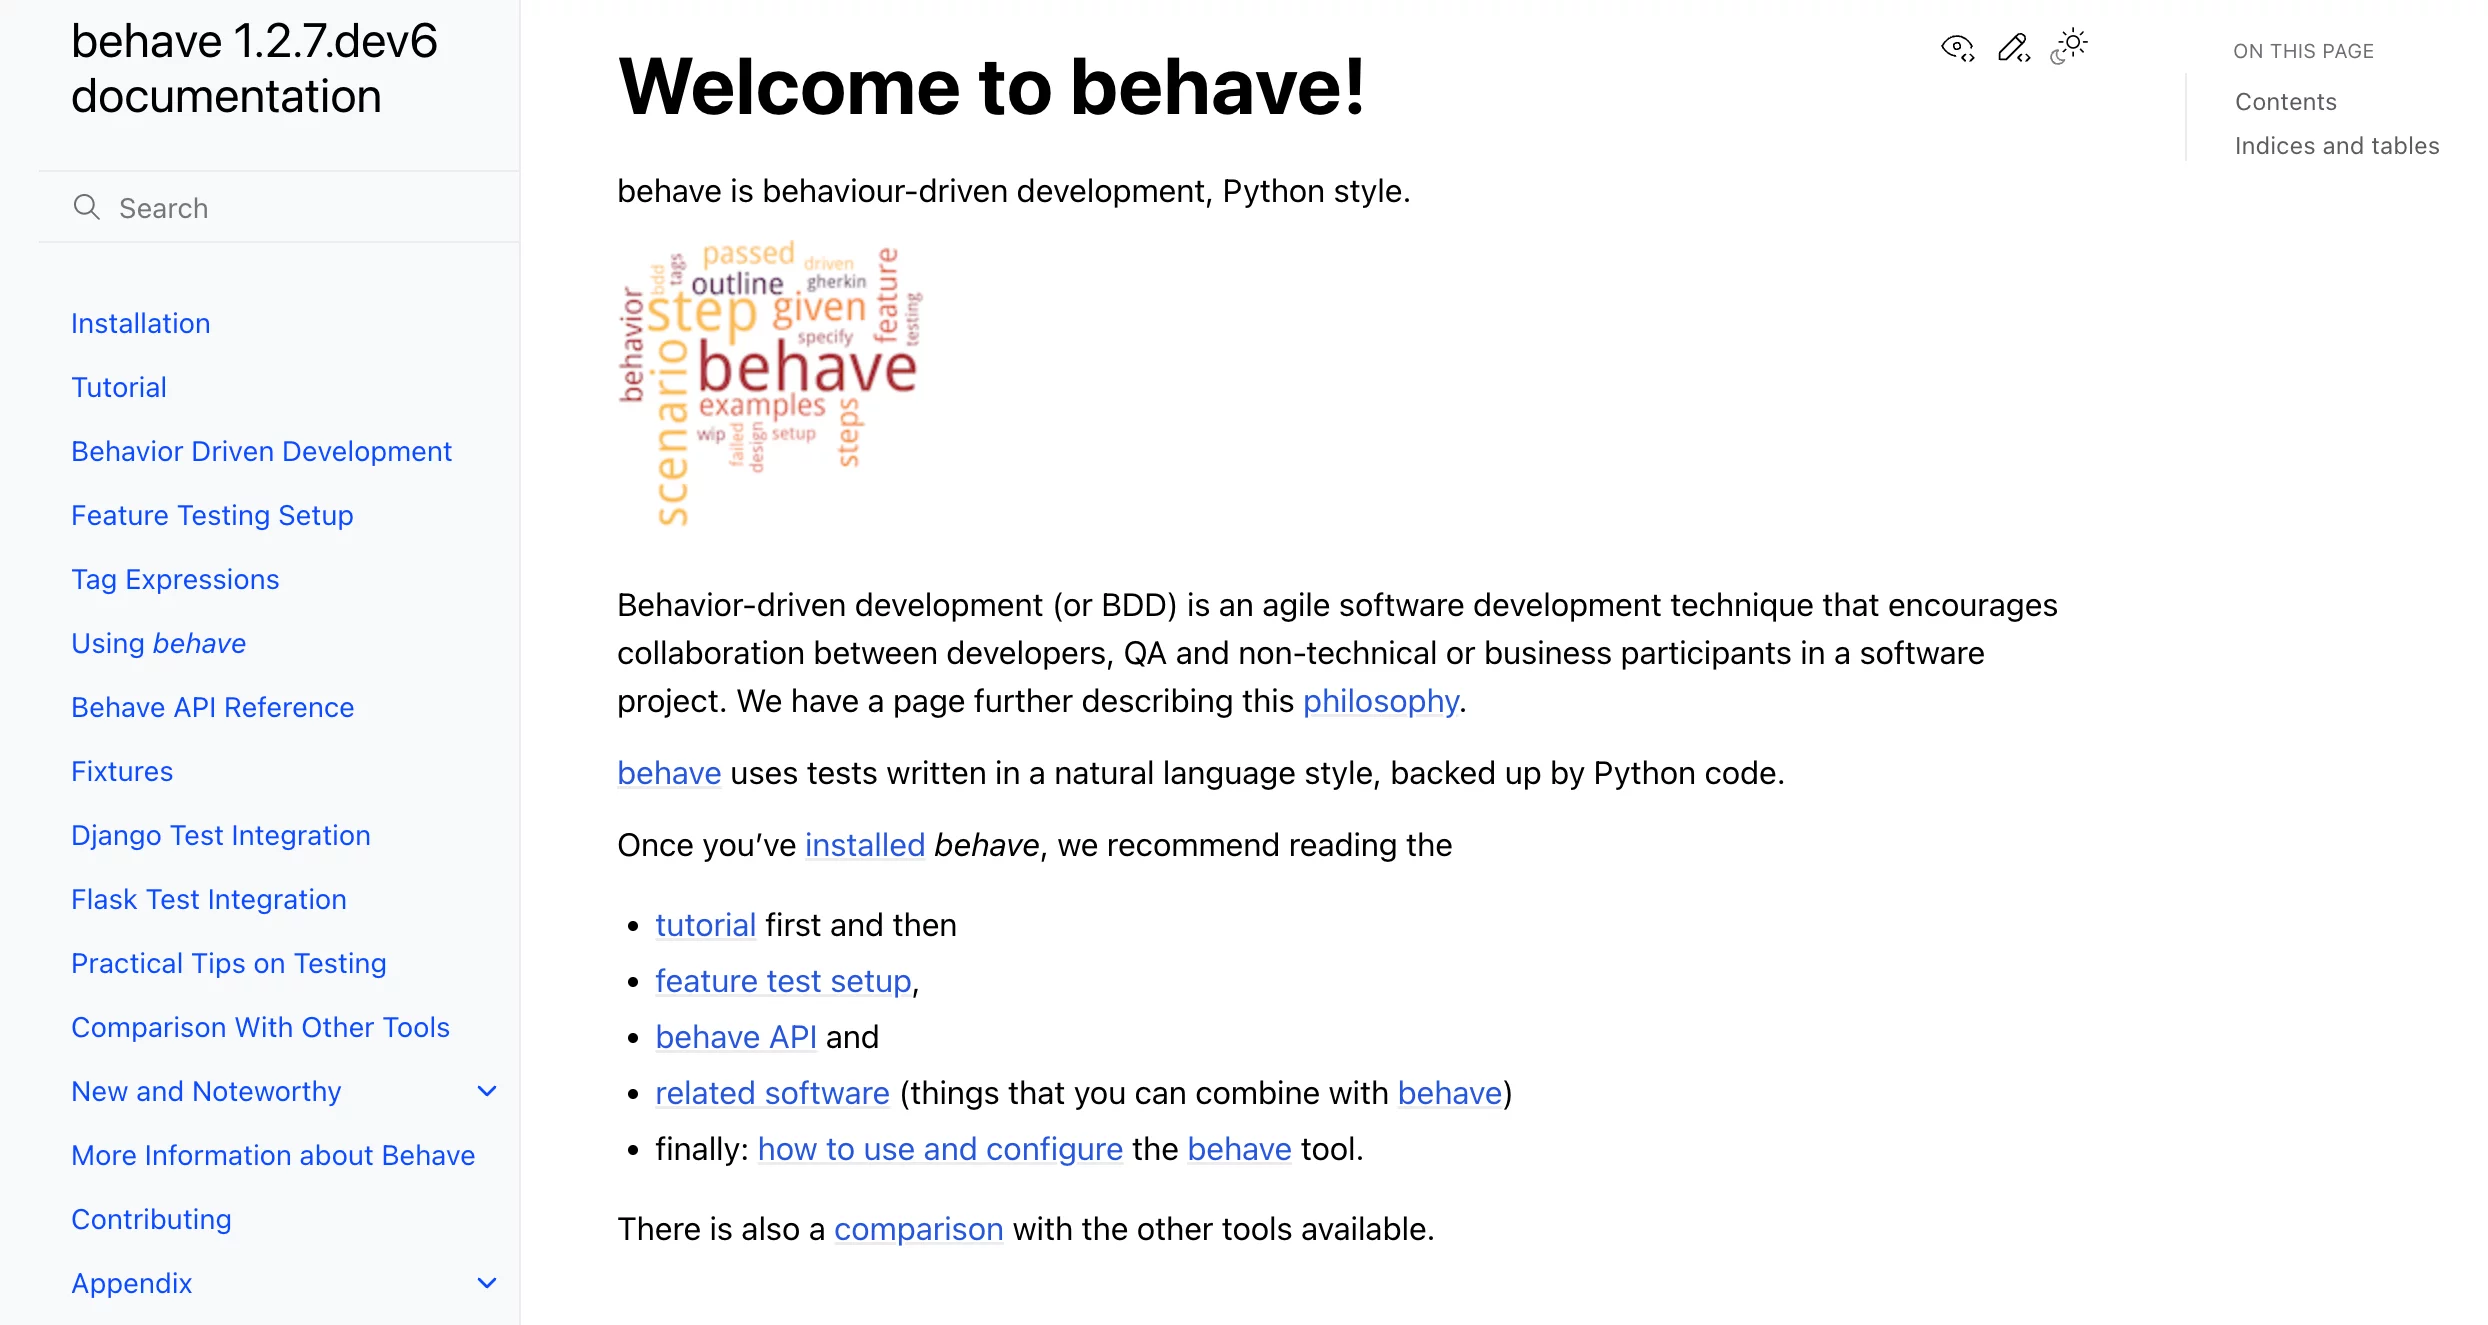Image resolution: width=2488 pixels, height=1325 pixels.
Task: Expand the New and Noteworthy chevron
Action: click(487, 1091)
